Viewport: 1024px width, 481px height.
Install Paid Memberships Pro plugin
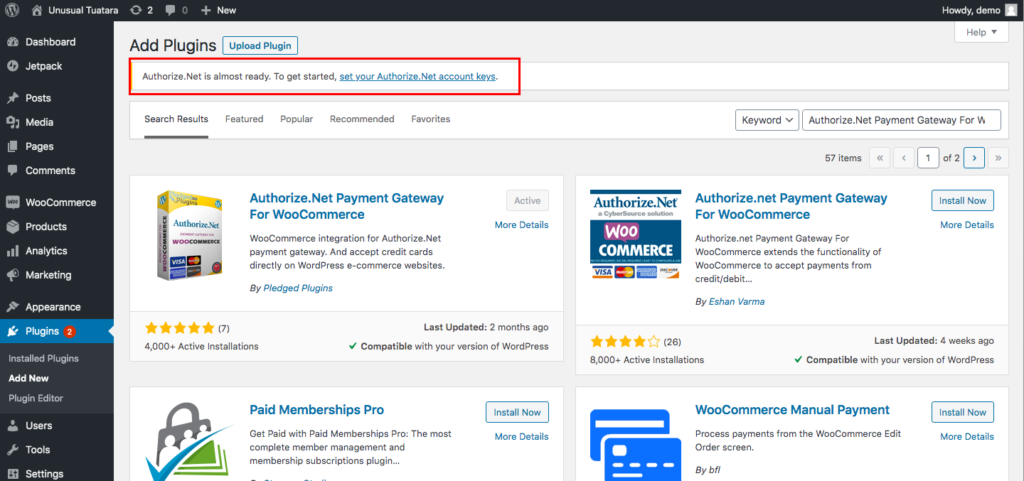tap(517, 412)
